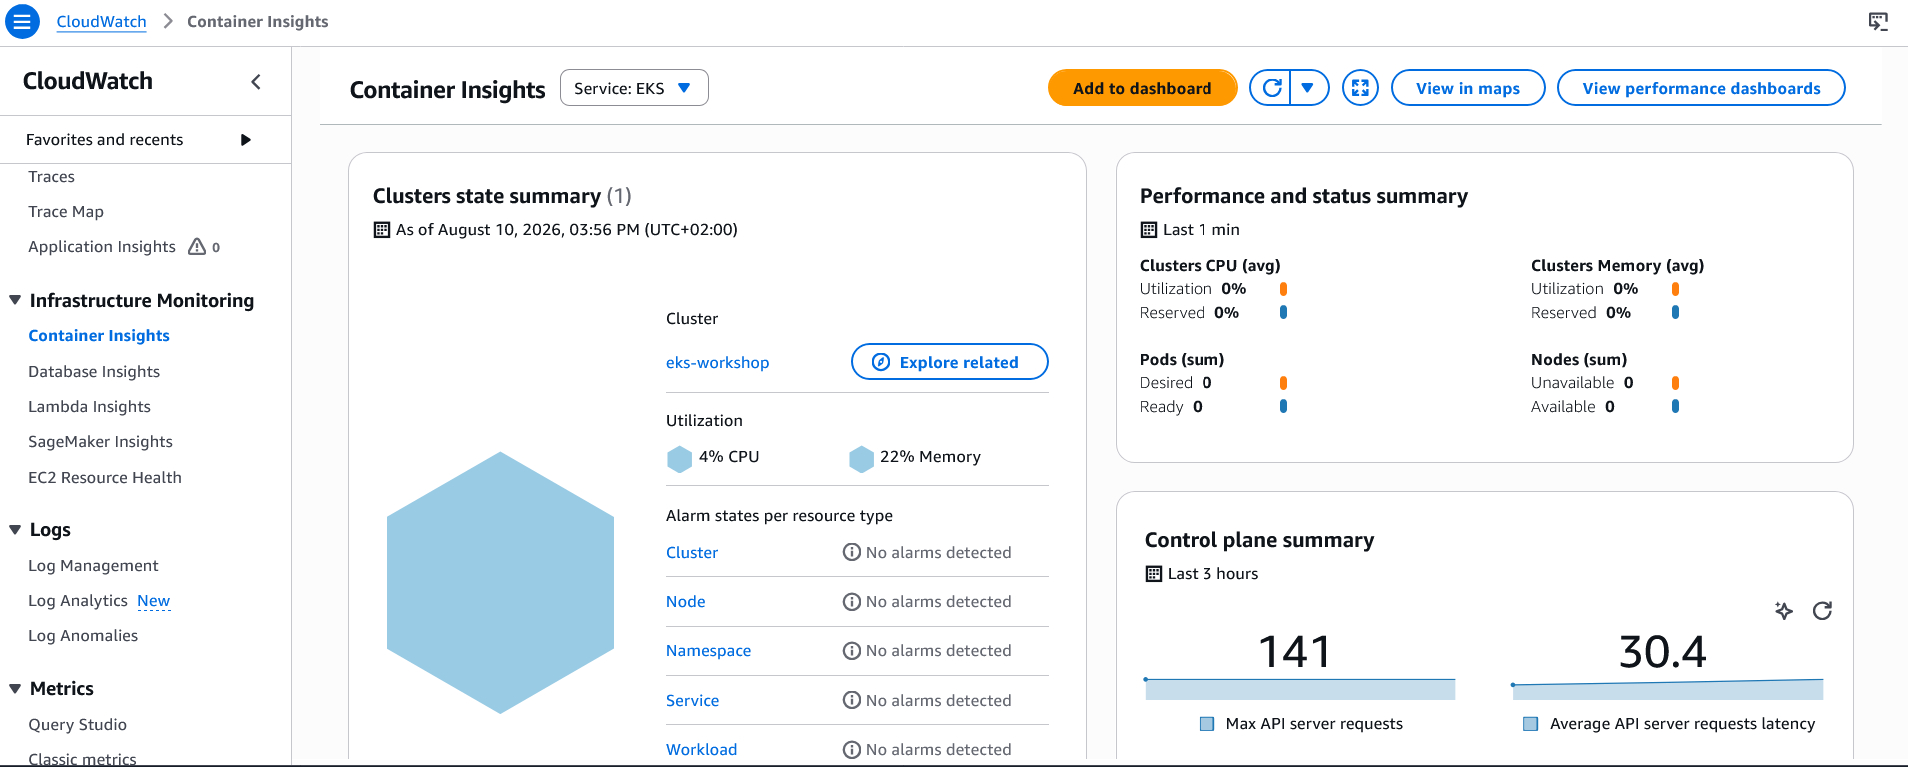Click the info icon in the Service alarm row
The width and height of the screenshot is (1909, 767).
(x=852, y=700)
